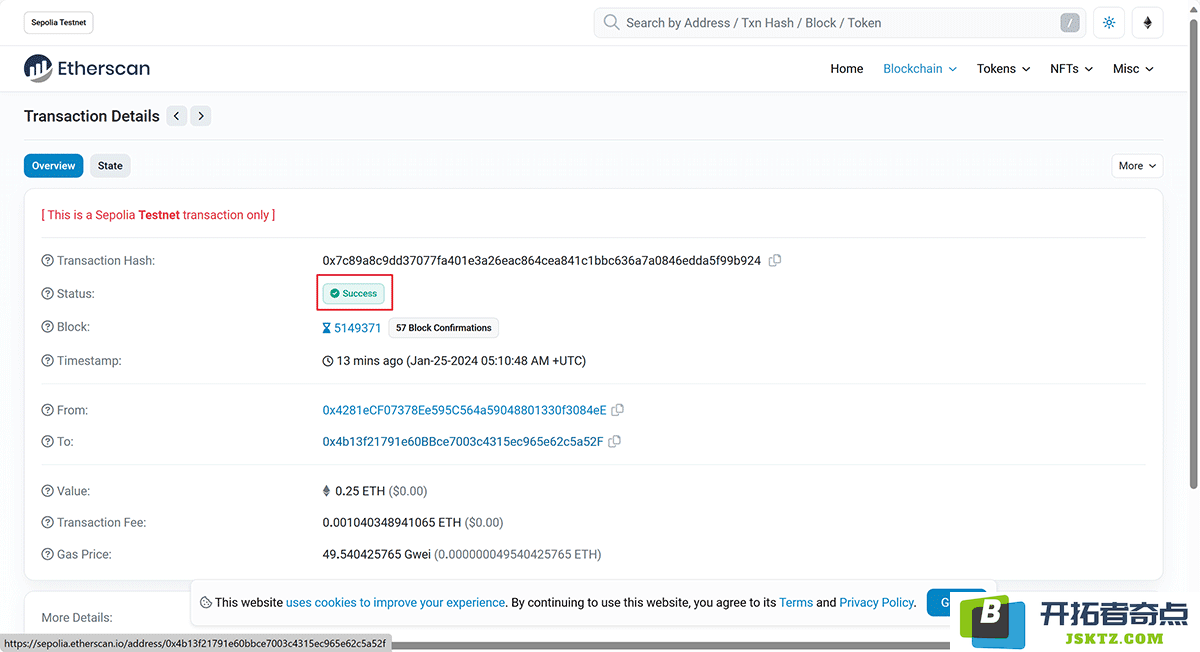Image resolution: width=1200 pixels, height=652 pixels.
Task: Copy the From address
Action: click(618, 410)
